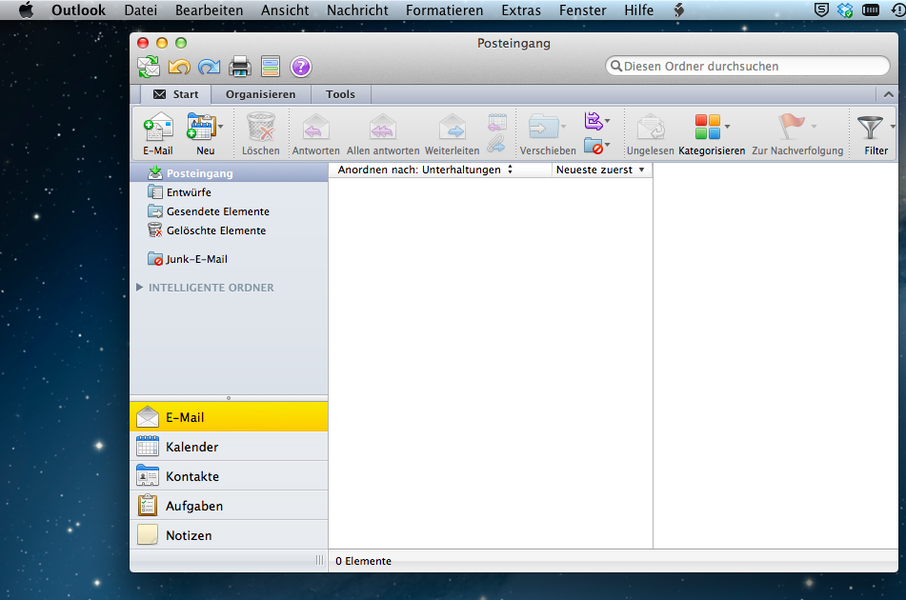Open the Extras menu
This screenshot has width=906, height=600.
[x=521, y=10]
